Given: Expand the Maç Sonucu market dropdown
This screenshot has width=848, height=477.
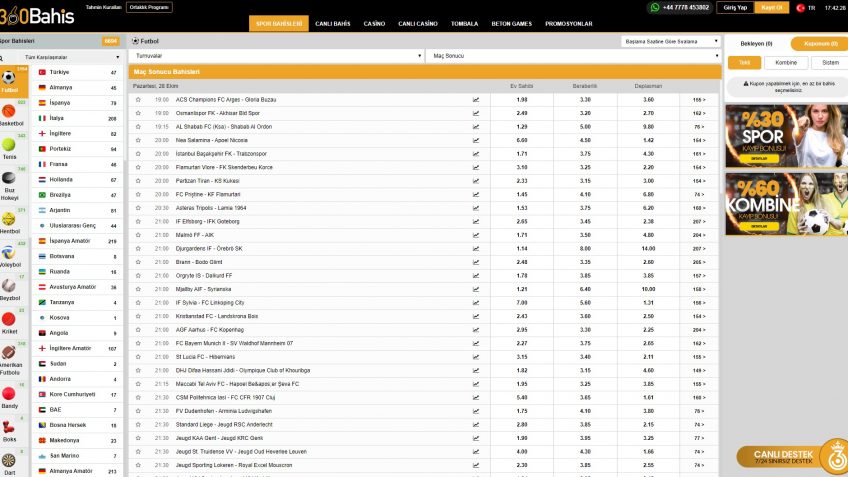Looking at the screenshot, I should pos(572,56).
